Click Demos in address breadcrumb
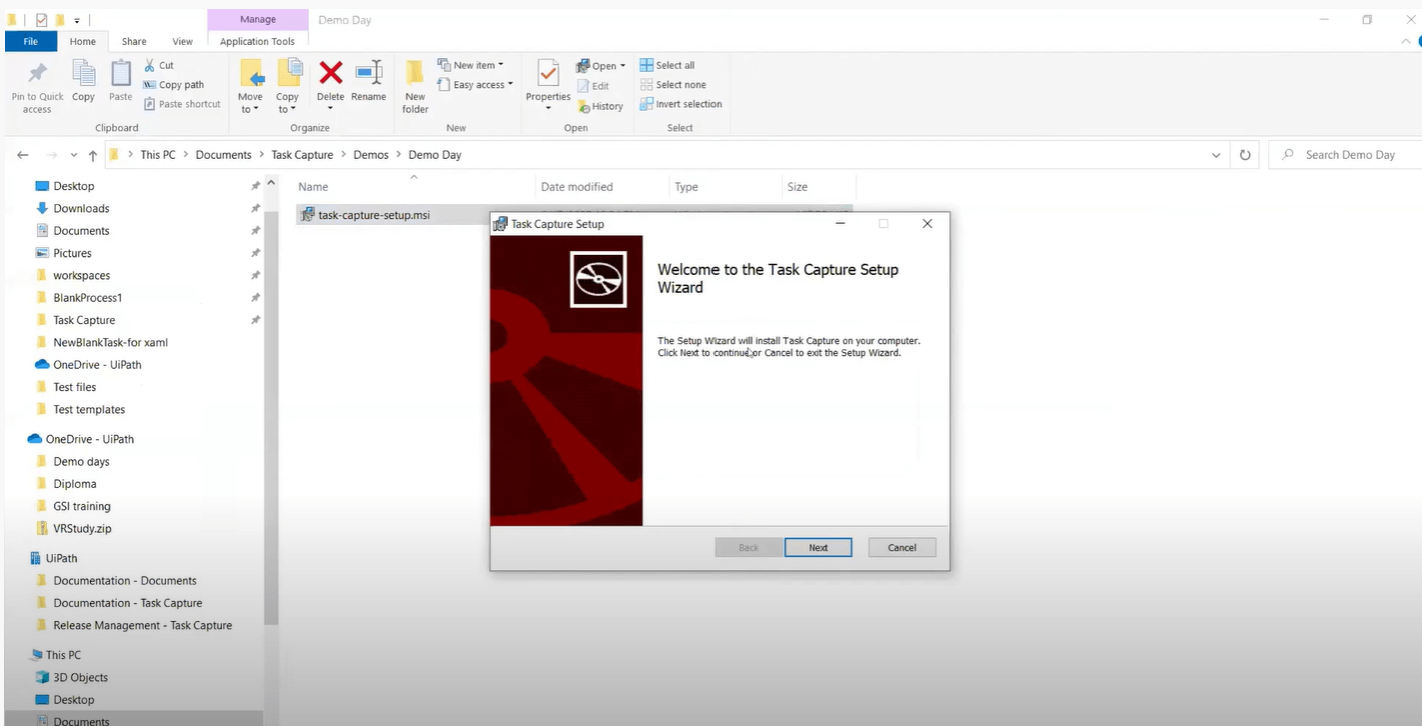This screenshot has width=1422, height=726. pyautogui.click(x=371, y=155)
